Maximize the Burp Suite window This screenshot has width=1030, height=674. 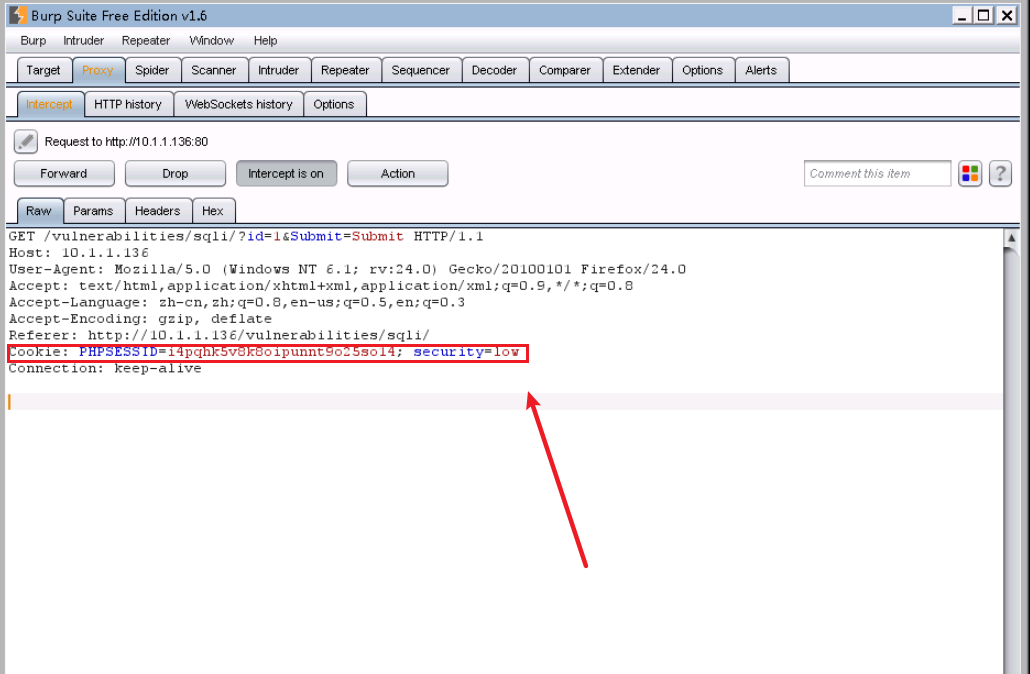click(983, 15)
